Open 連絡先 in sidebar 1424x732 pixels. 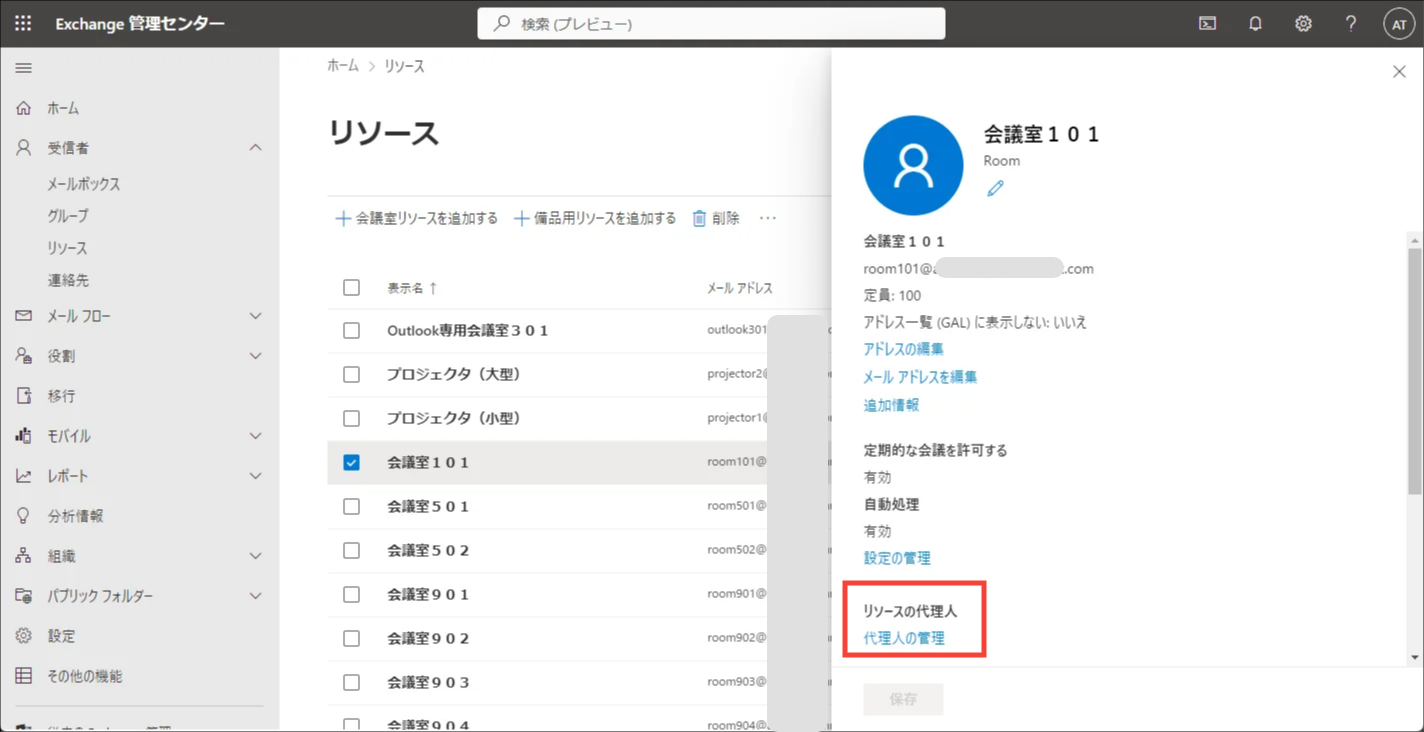point(68,280)
